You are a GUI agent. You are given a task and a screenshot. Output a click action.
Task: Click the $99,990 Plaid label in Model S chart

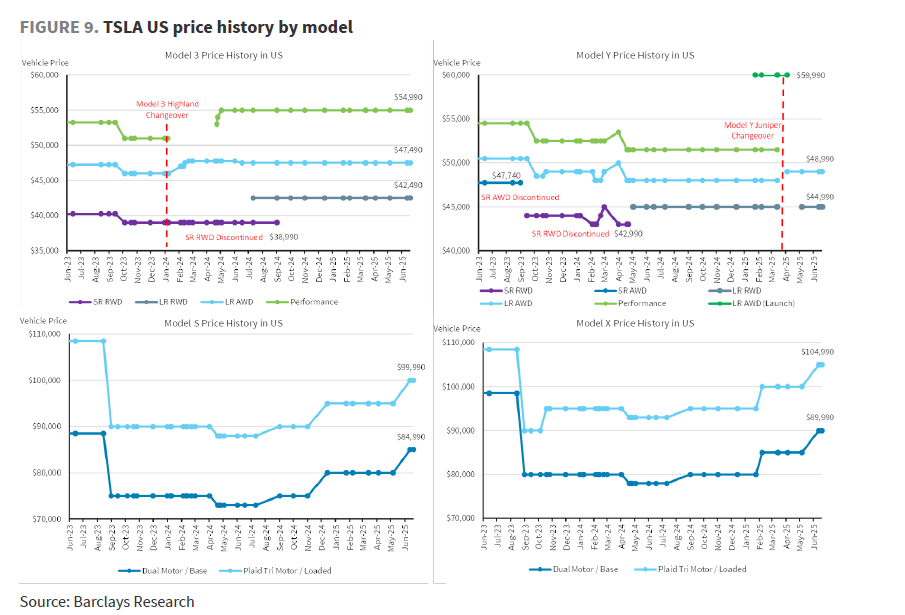[x=411, y=367]
